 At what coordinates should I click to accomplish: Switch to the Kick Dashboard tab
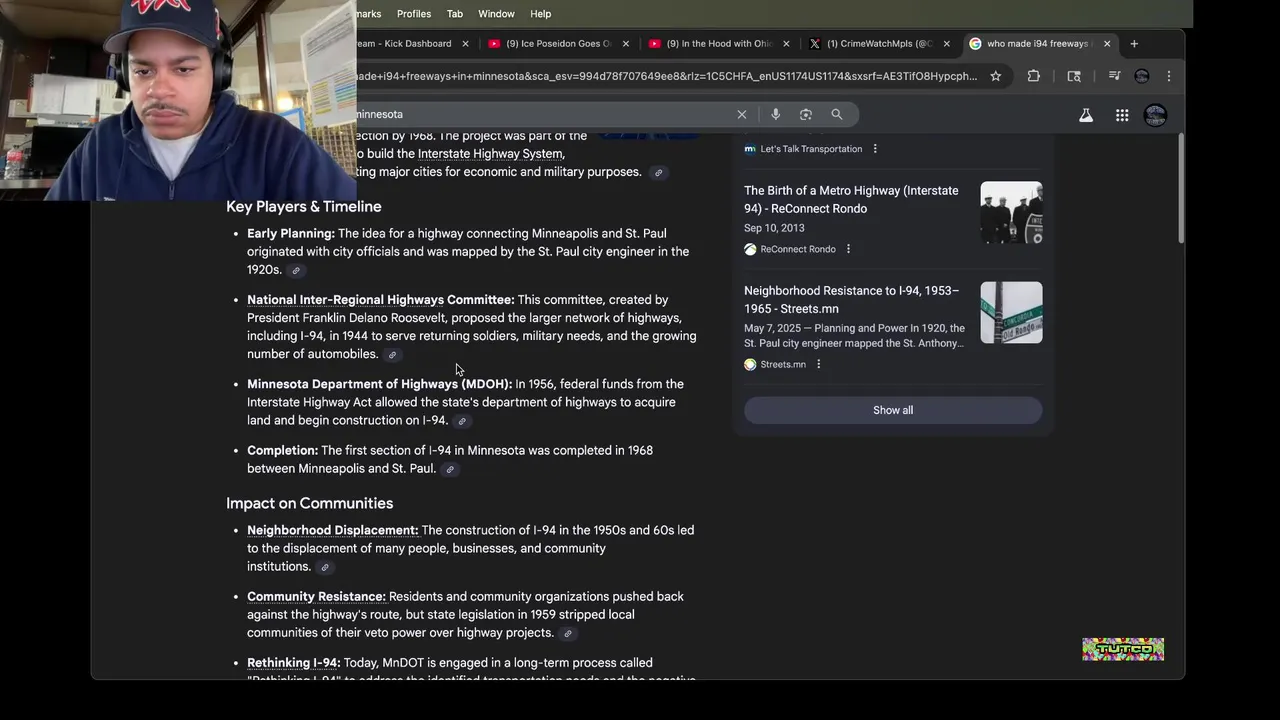(x=405, y=44)
